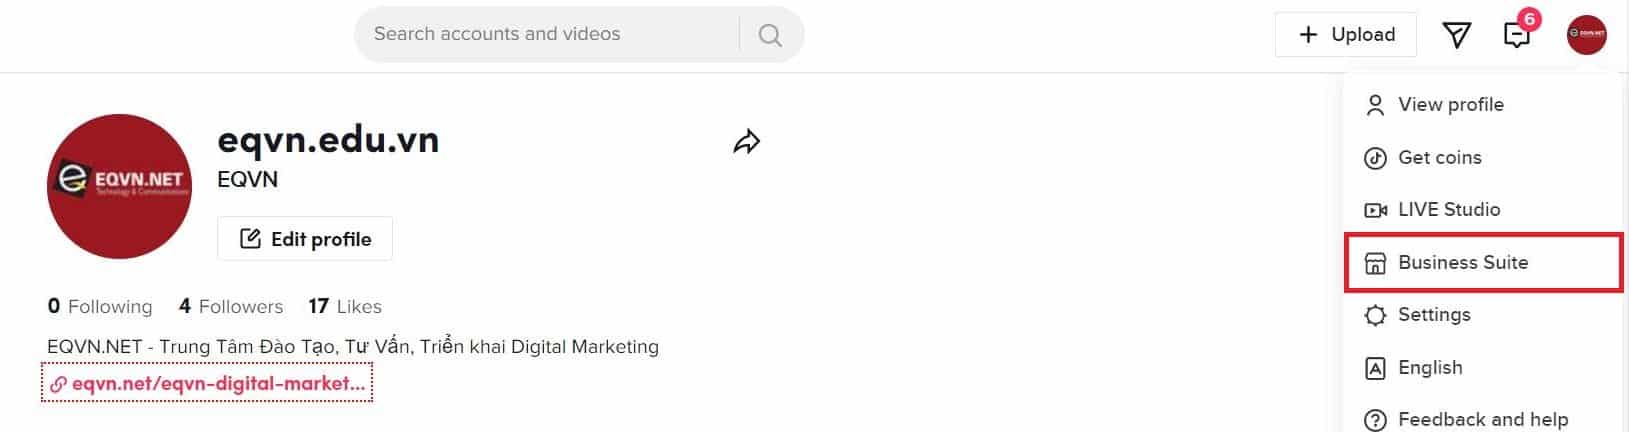1629x432 pixels.
Task: Click the Edit profile button
Action: 305,239
